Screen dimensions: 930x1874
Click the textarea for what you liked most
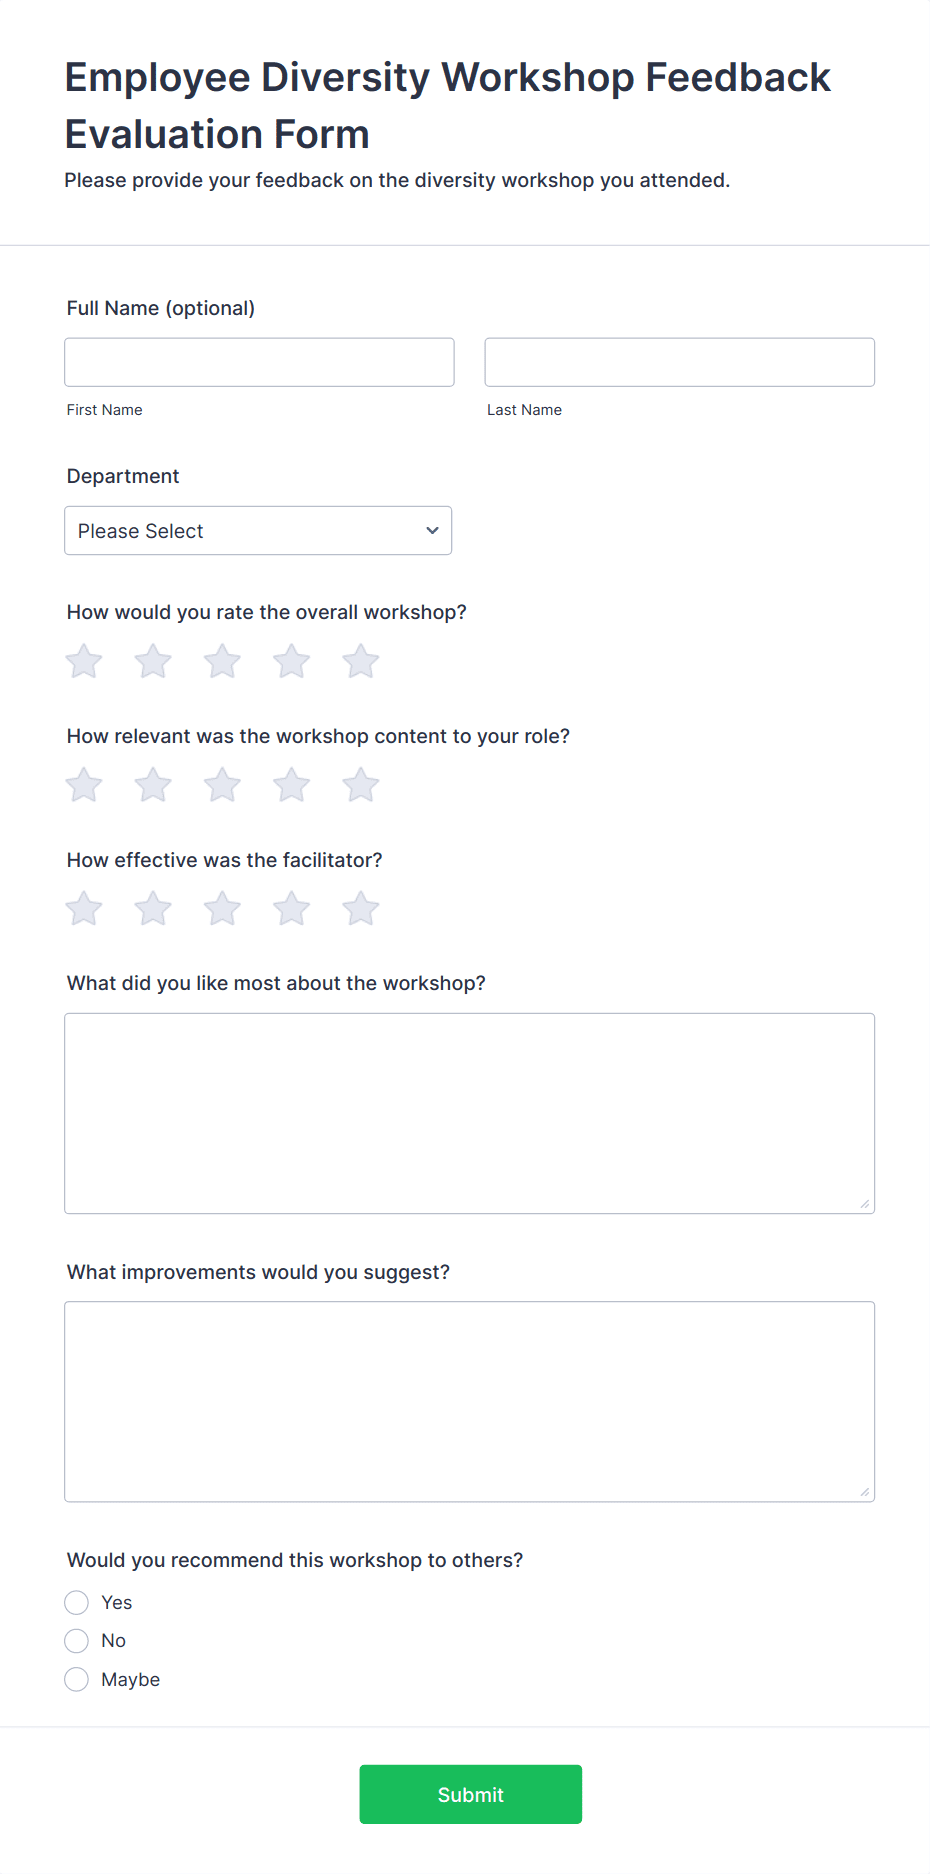point(469,1110)
